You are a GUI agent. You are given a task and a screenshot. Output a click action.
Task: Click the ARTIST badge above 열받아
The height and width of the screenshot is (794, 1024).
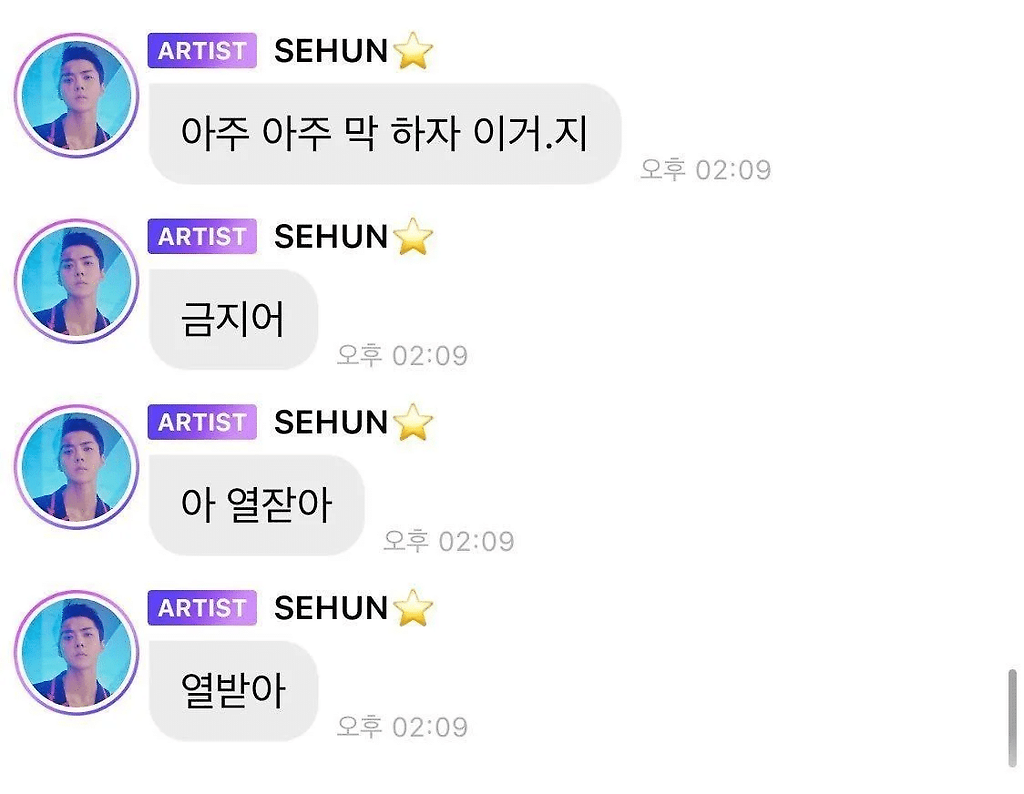[x=202, y=607]
